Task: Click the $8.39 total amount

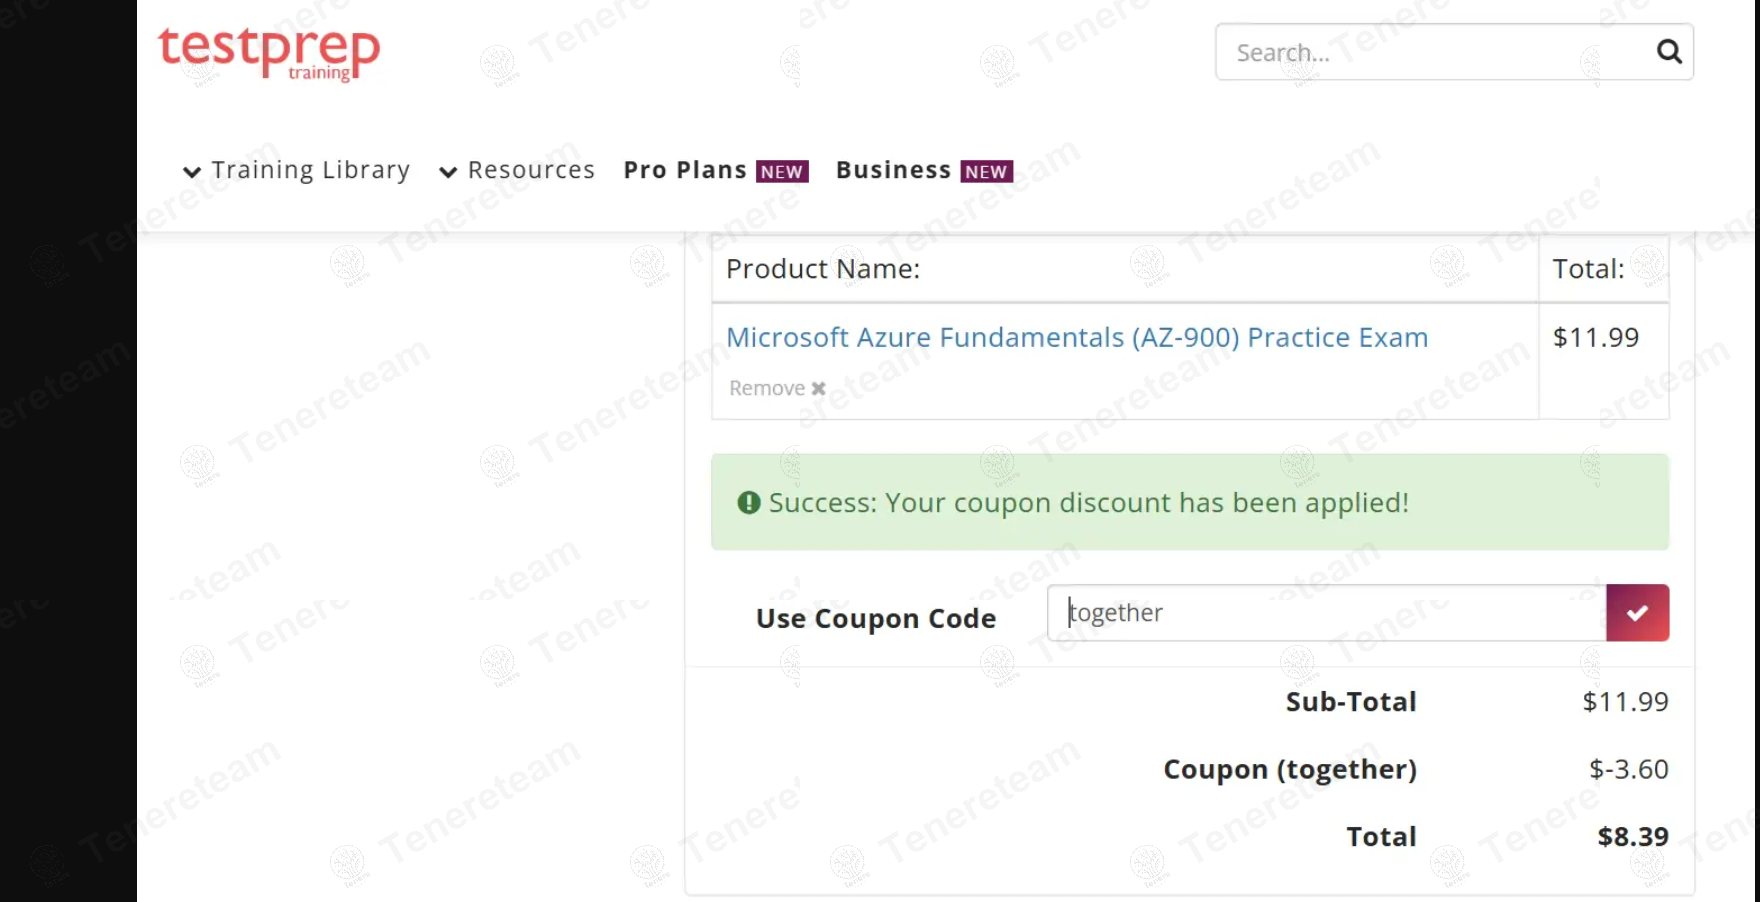Action: (1632, 836)
